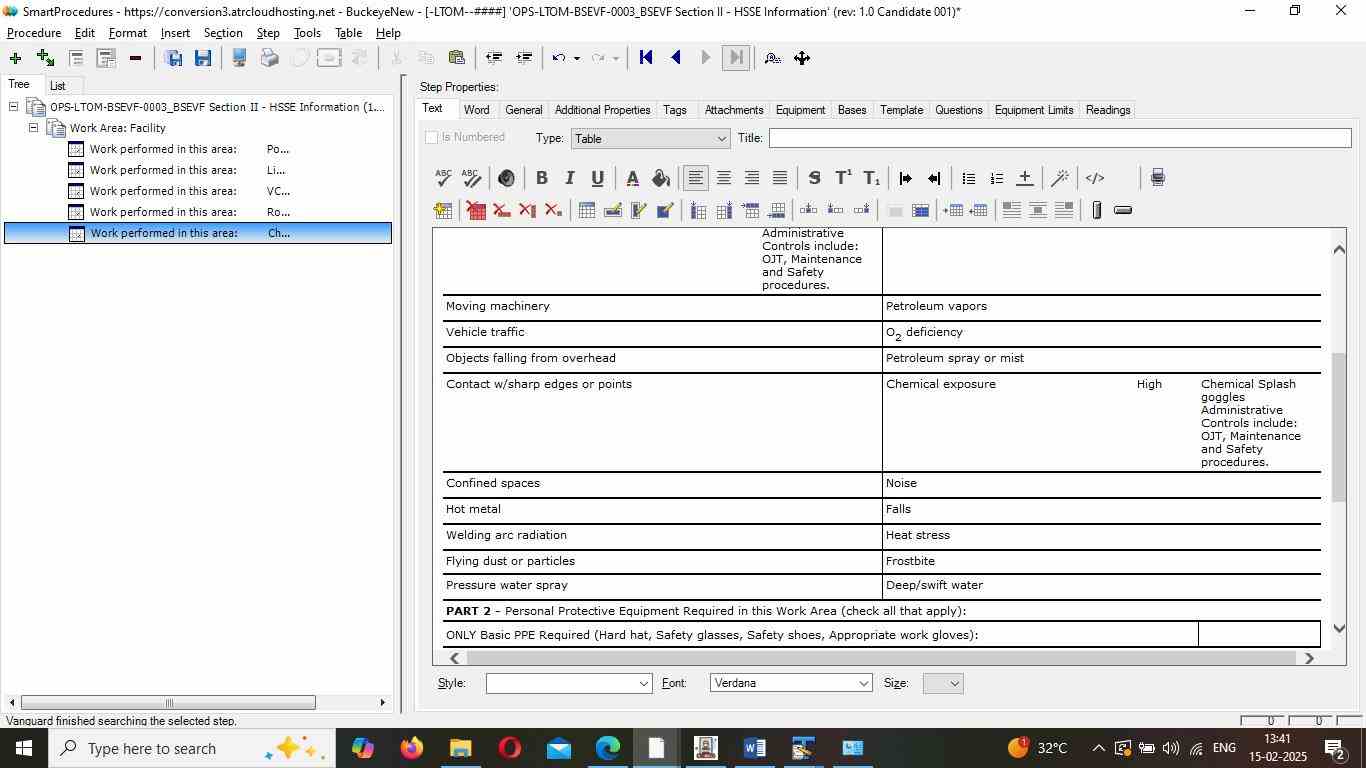Click the justify text alignment icon
The image size is (1366, 768).
[780, 178]
